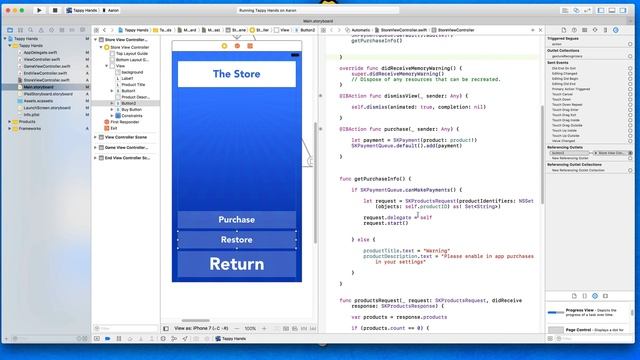Switch to the standard editor mode
The width and height of the screenshot is (640, 360).
(x=565, y=10)
